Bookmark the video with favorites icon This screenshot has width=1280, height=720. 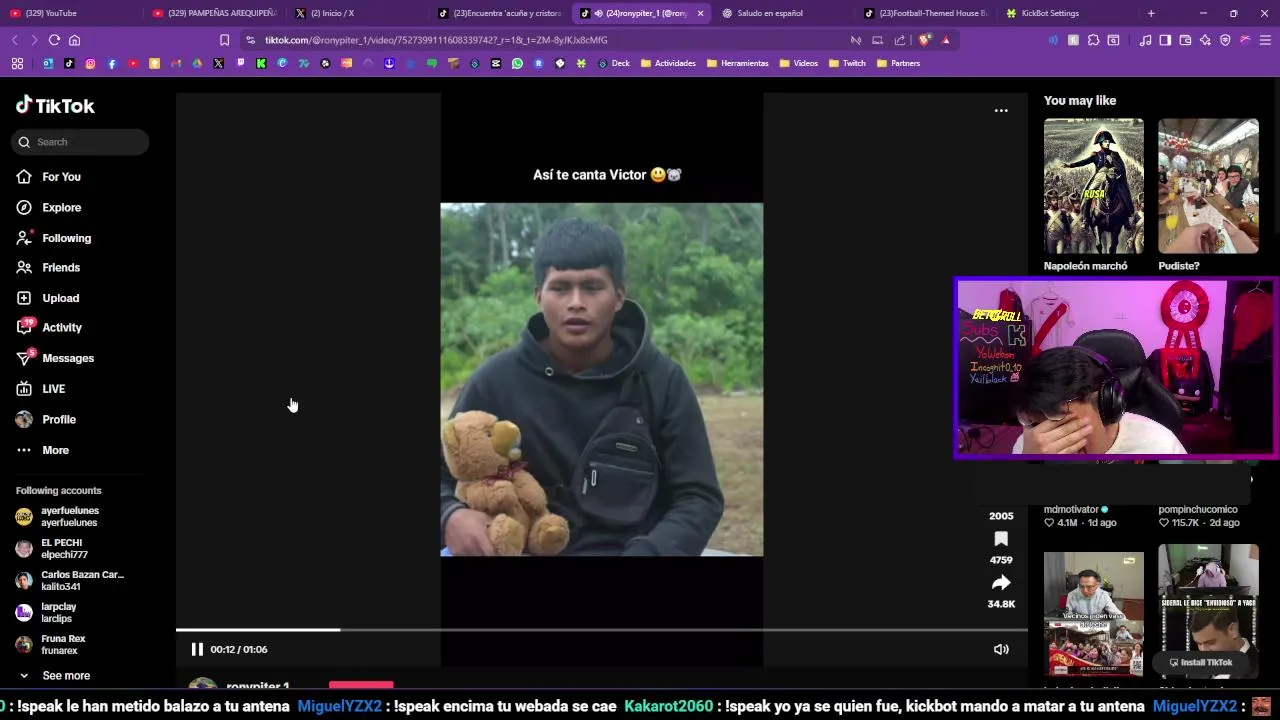[x=1001, y=539]
